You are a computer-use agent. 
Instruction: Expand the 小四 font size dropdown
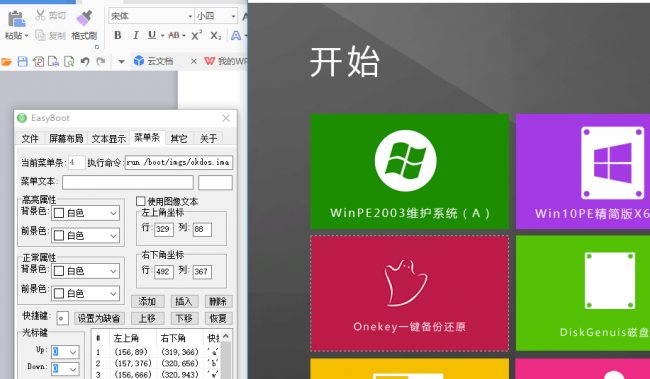[233, 17]
